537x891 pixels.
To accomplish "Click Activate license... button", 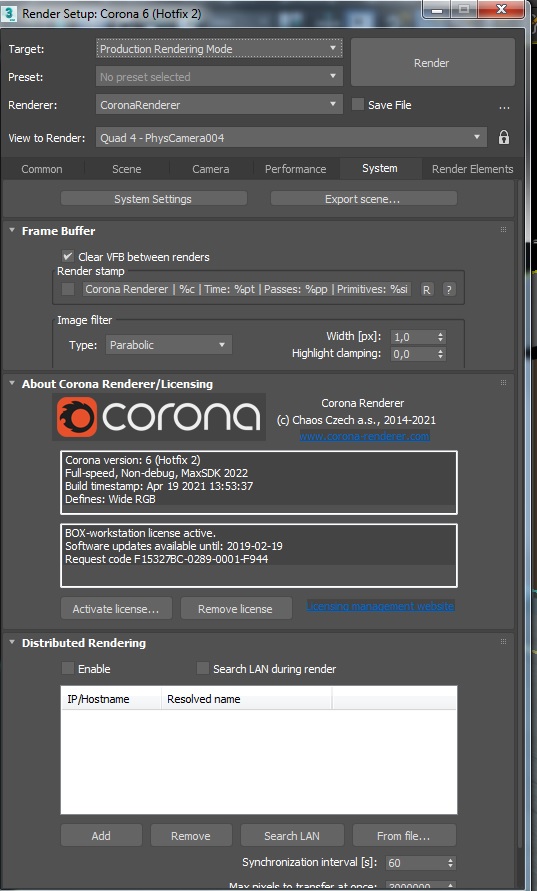I will pyautogui.click(x=116, y=609).
